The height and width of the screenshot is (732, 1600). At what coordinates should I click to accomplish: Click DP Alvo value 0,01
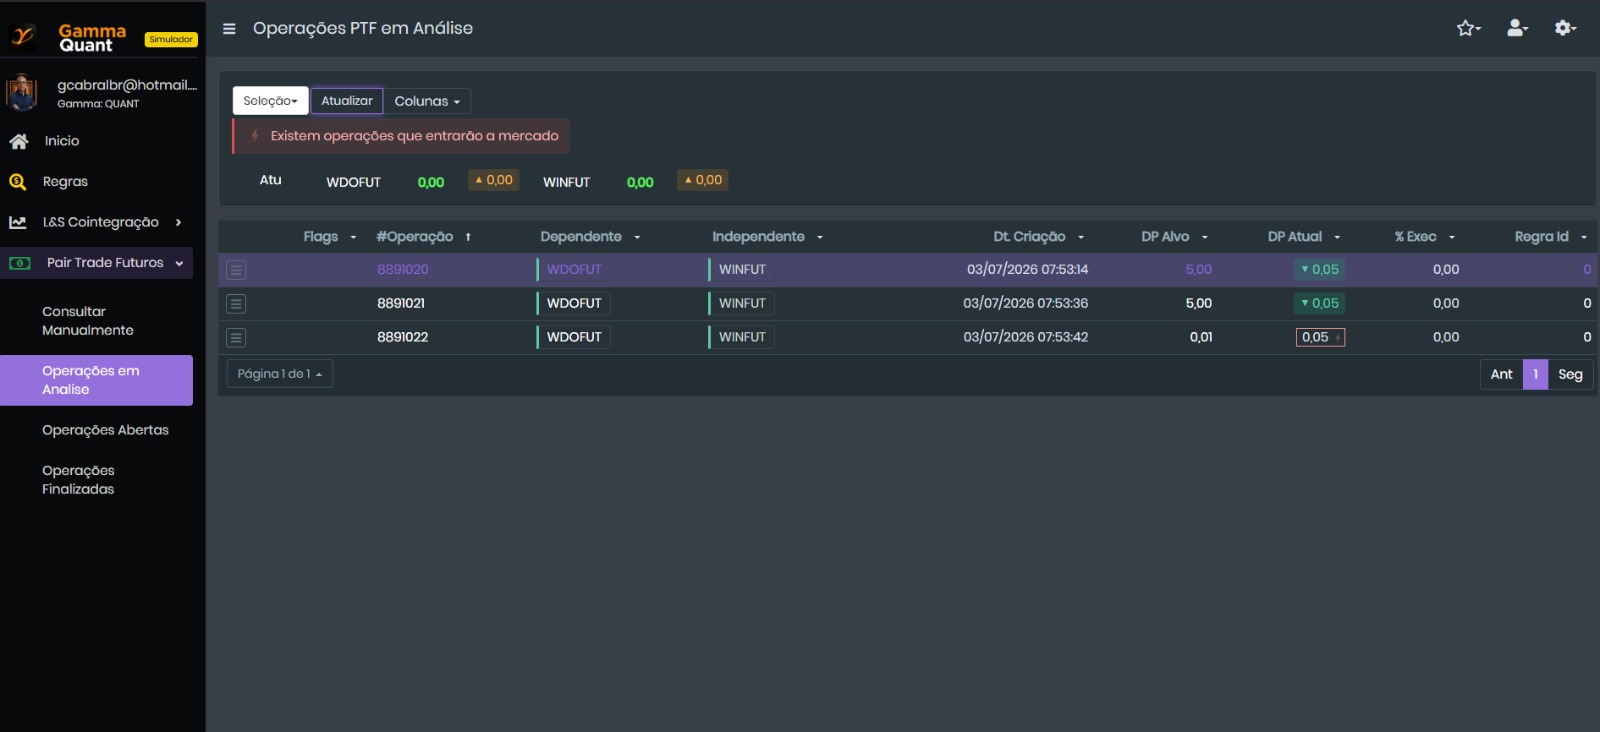click(1201, 338)
